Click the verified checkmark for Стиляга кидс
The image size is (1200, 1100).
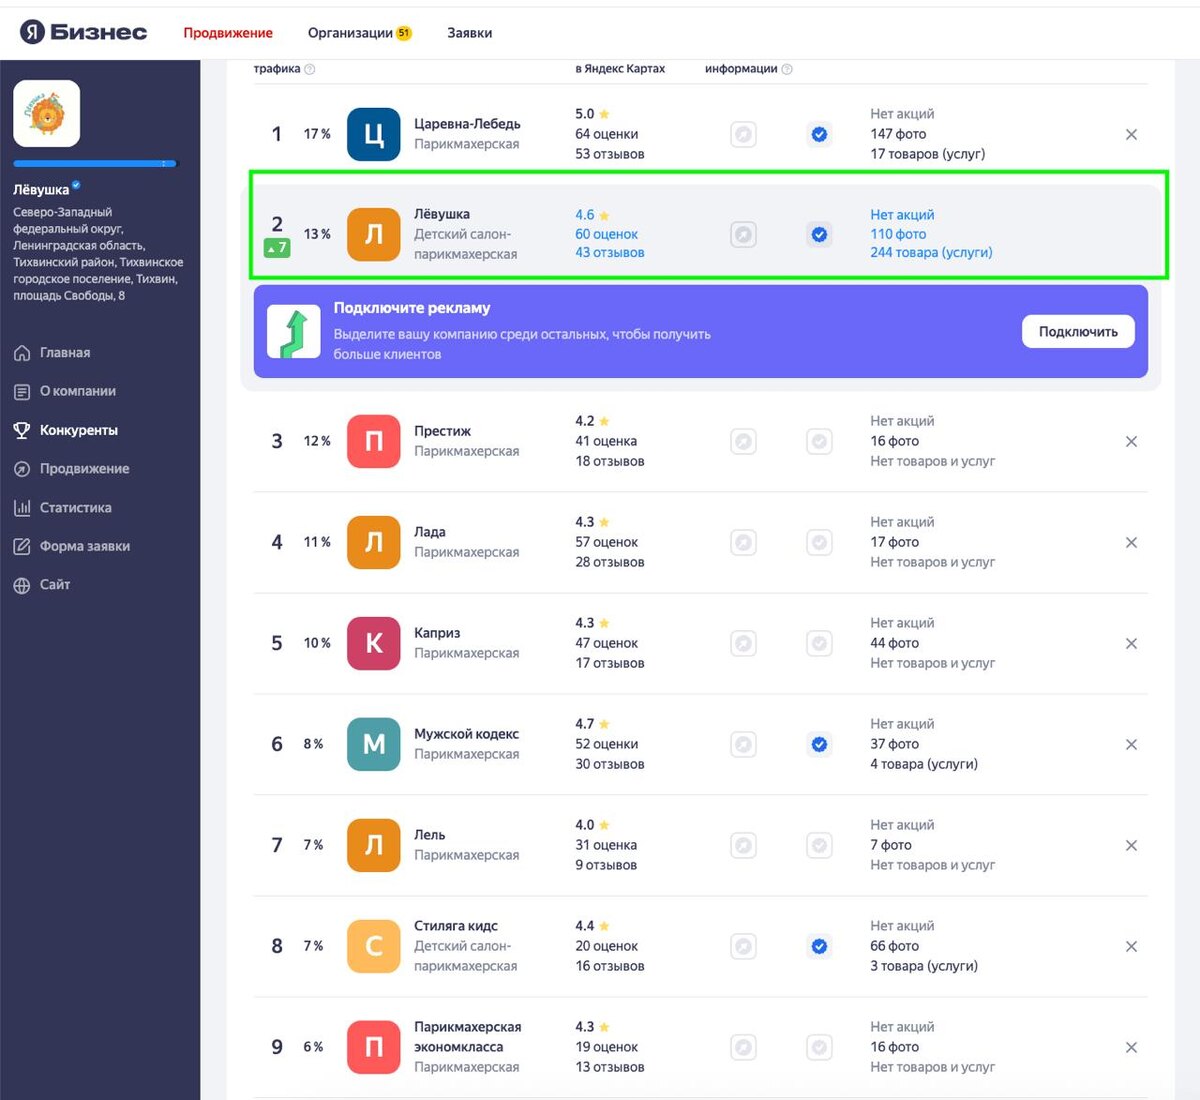[x=819, y=946]
